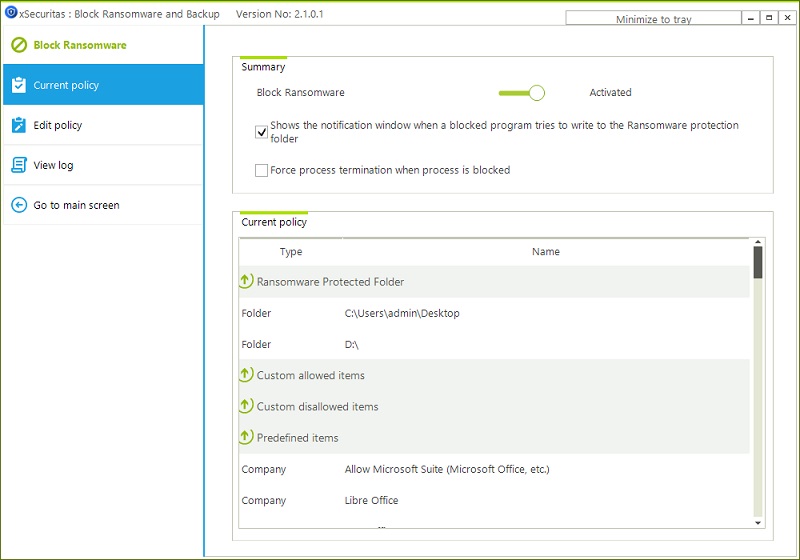Uncheck the Shows the notification window checkbox
This screenshot has width=800, height=560.
pyautogui.click(x=261, y=132)
